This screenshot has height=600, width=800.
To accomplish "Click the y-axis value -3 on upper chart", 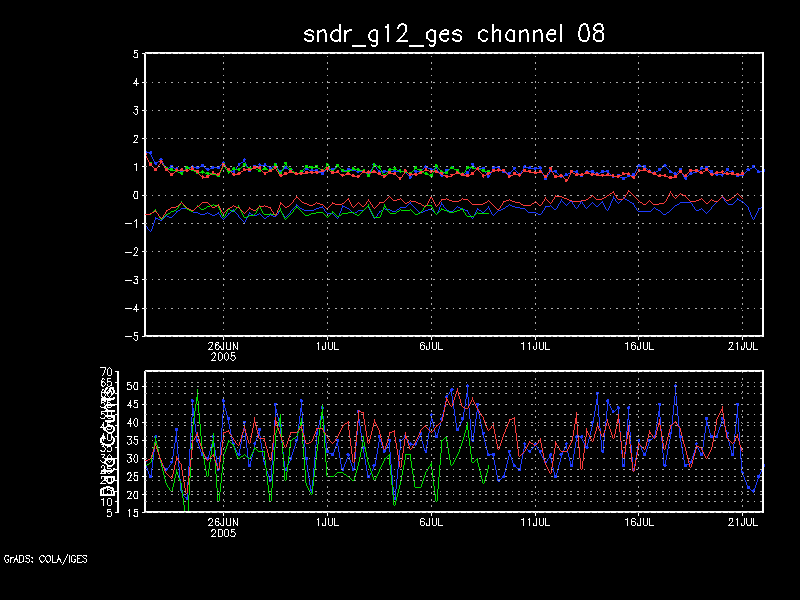I will coord(132,280).
